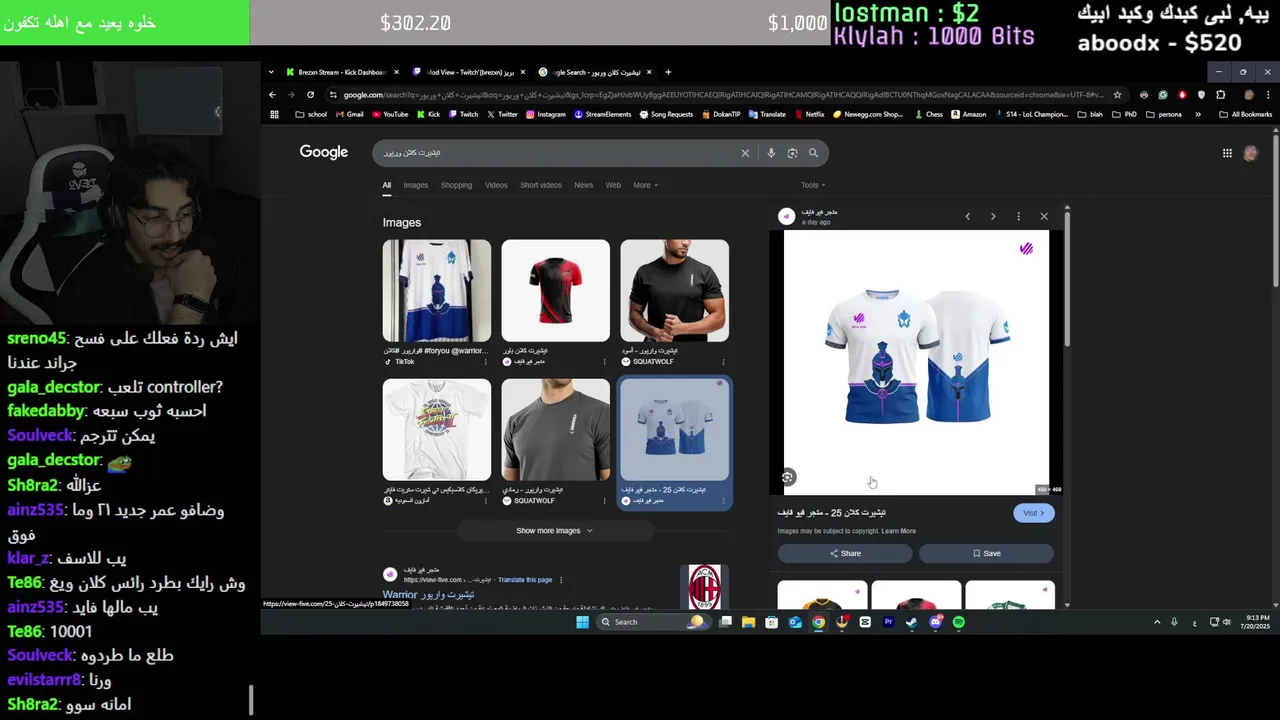This screenshot has height=720, width=1280.
Task: Open the YouTube bookmark
Action: tap(390, 114)
